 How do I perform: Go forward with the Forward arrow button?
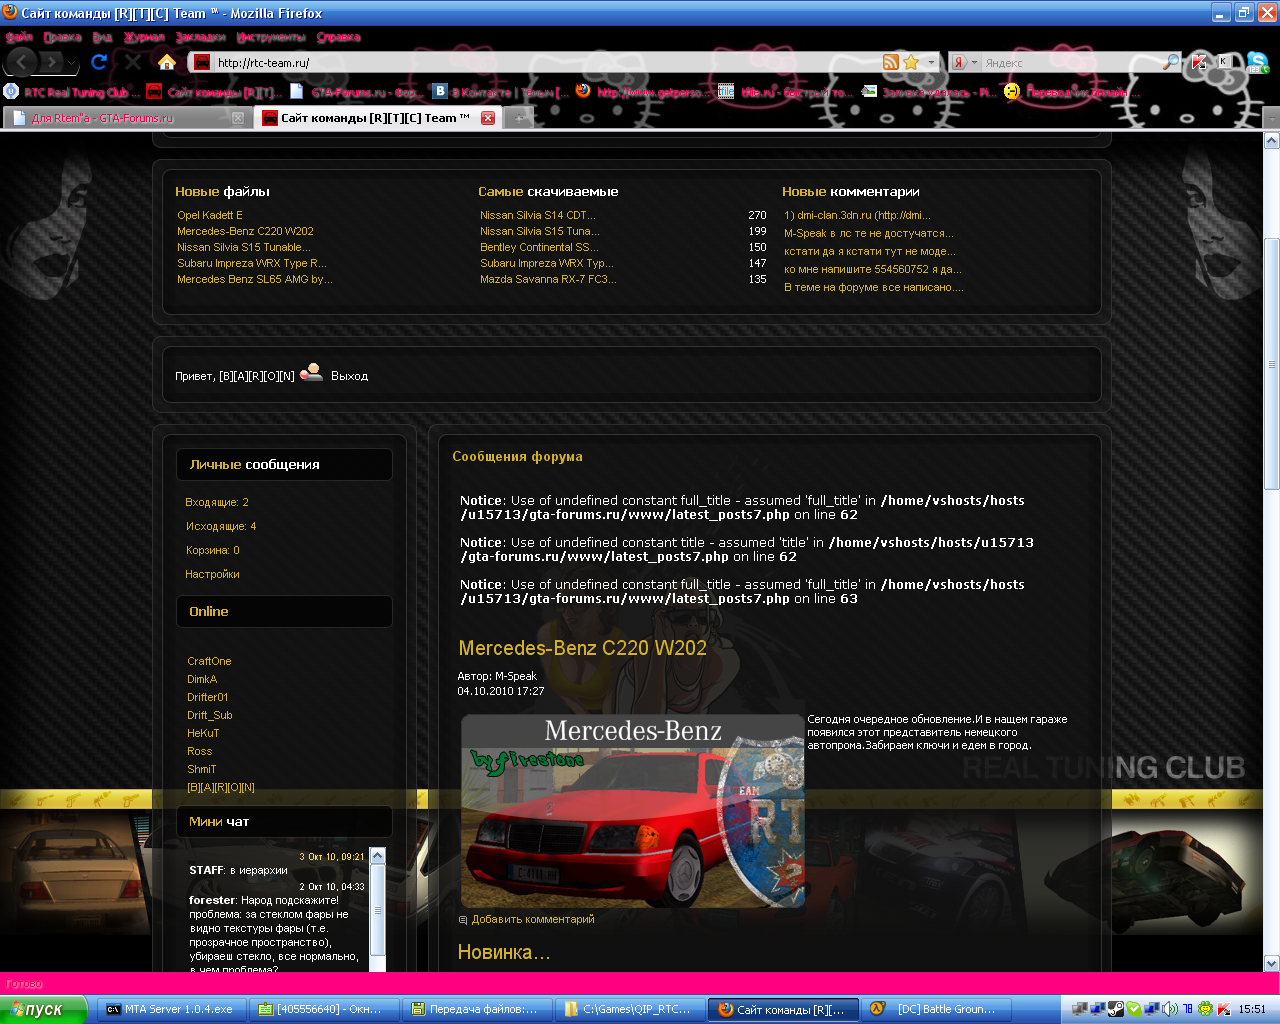(53, 63)
